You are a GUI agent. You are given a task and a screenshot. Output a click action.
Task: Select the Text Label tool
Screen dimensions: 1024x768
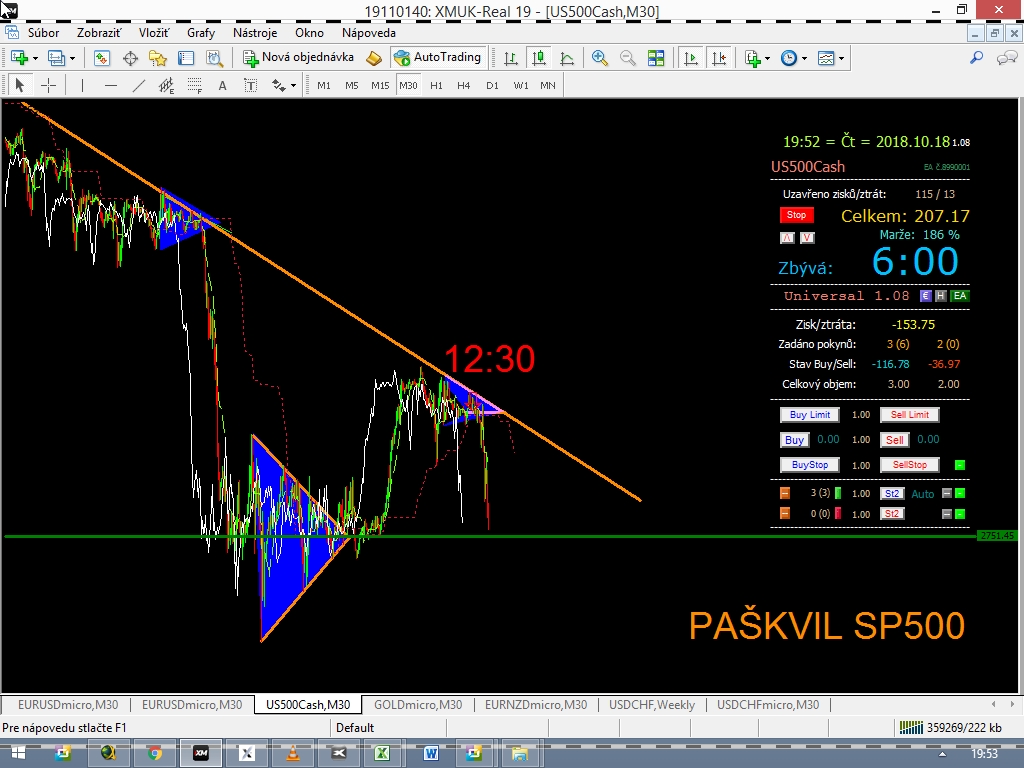click(x=251, y=86)
